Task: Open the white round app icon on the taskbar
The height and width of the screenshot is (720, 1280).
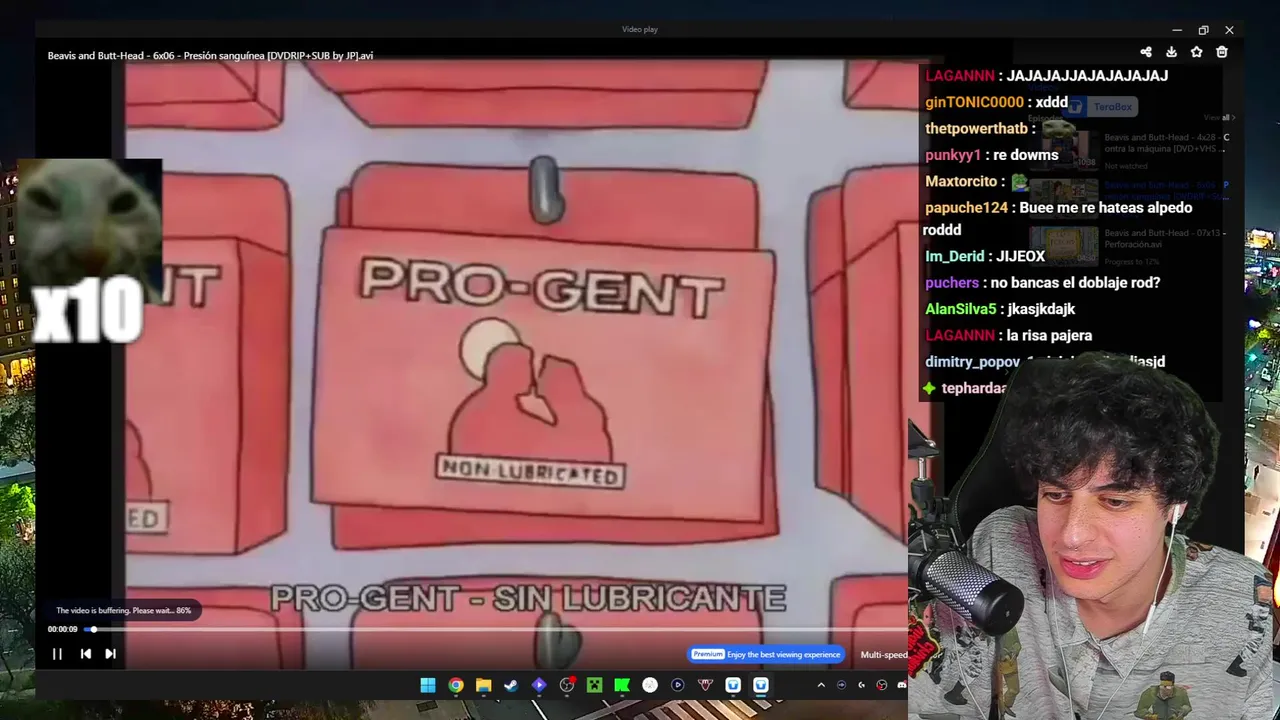Action: click(x=650, y=685)
